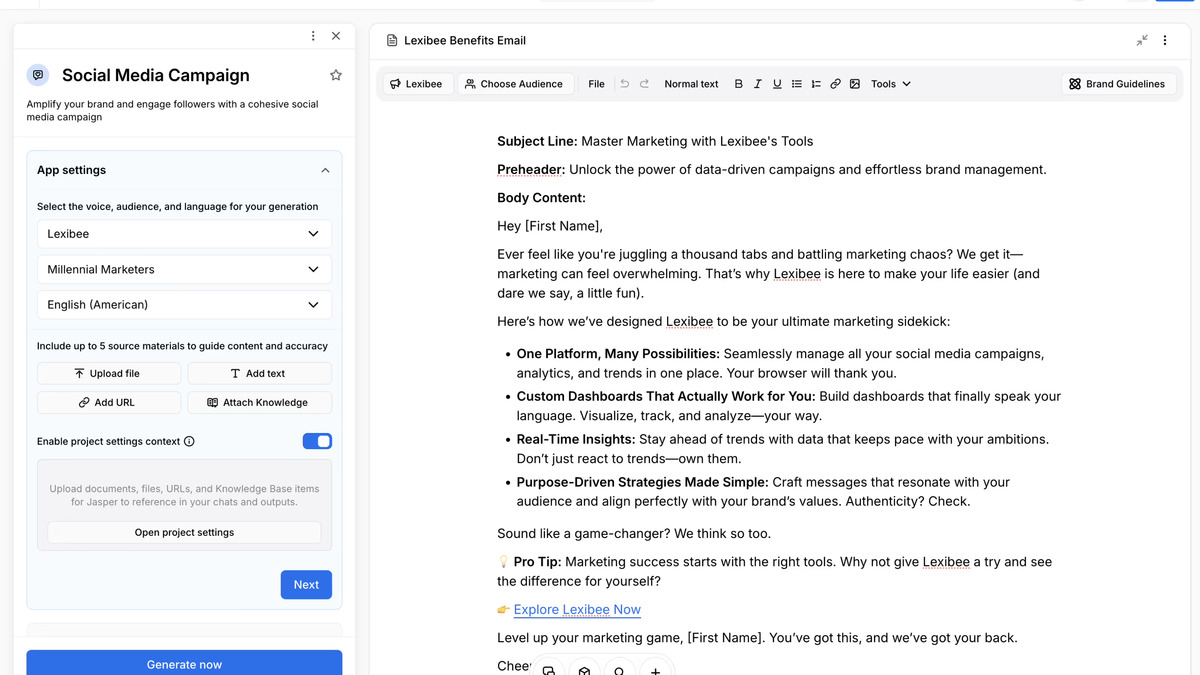Open the Explore Lexibee Now link
Screen dimensions: 1200x675
(x=577, y=609)
